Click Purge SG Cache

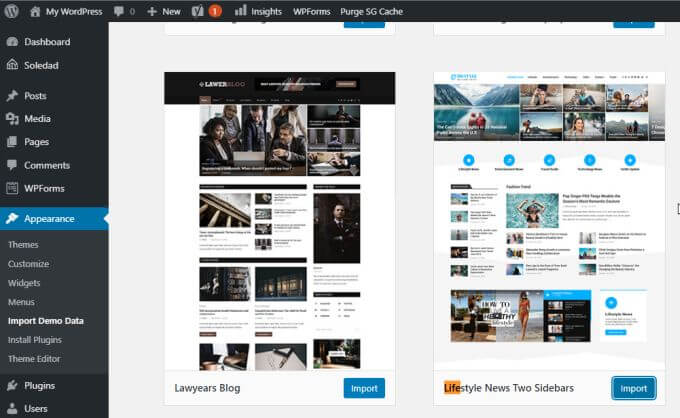372,12
